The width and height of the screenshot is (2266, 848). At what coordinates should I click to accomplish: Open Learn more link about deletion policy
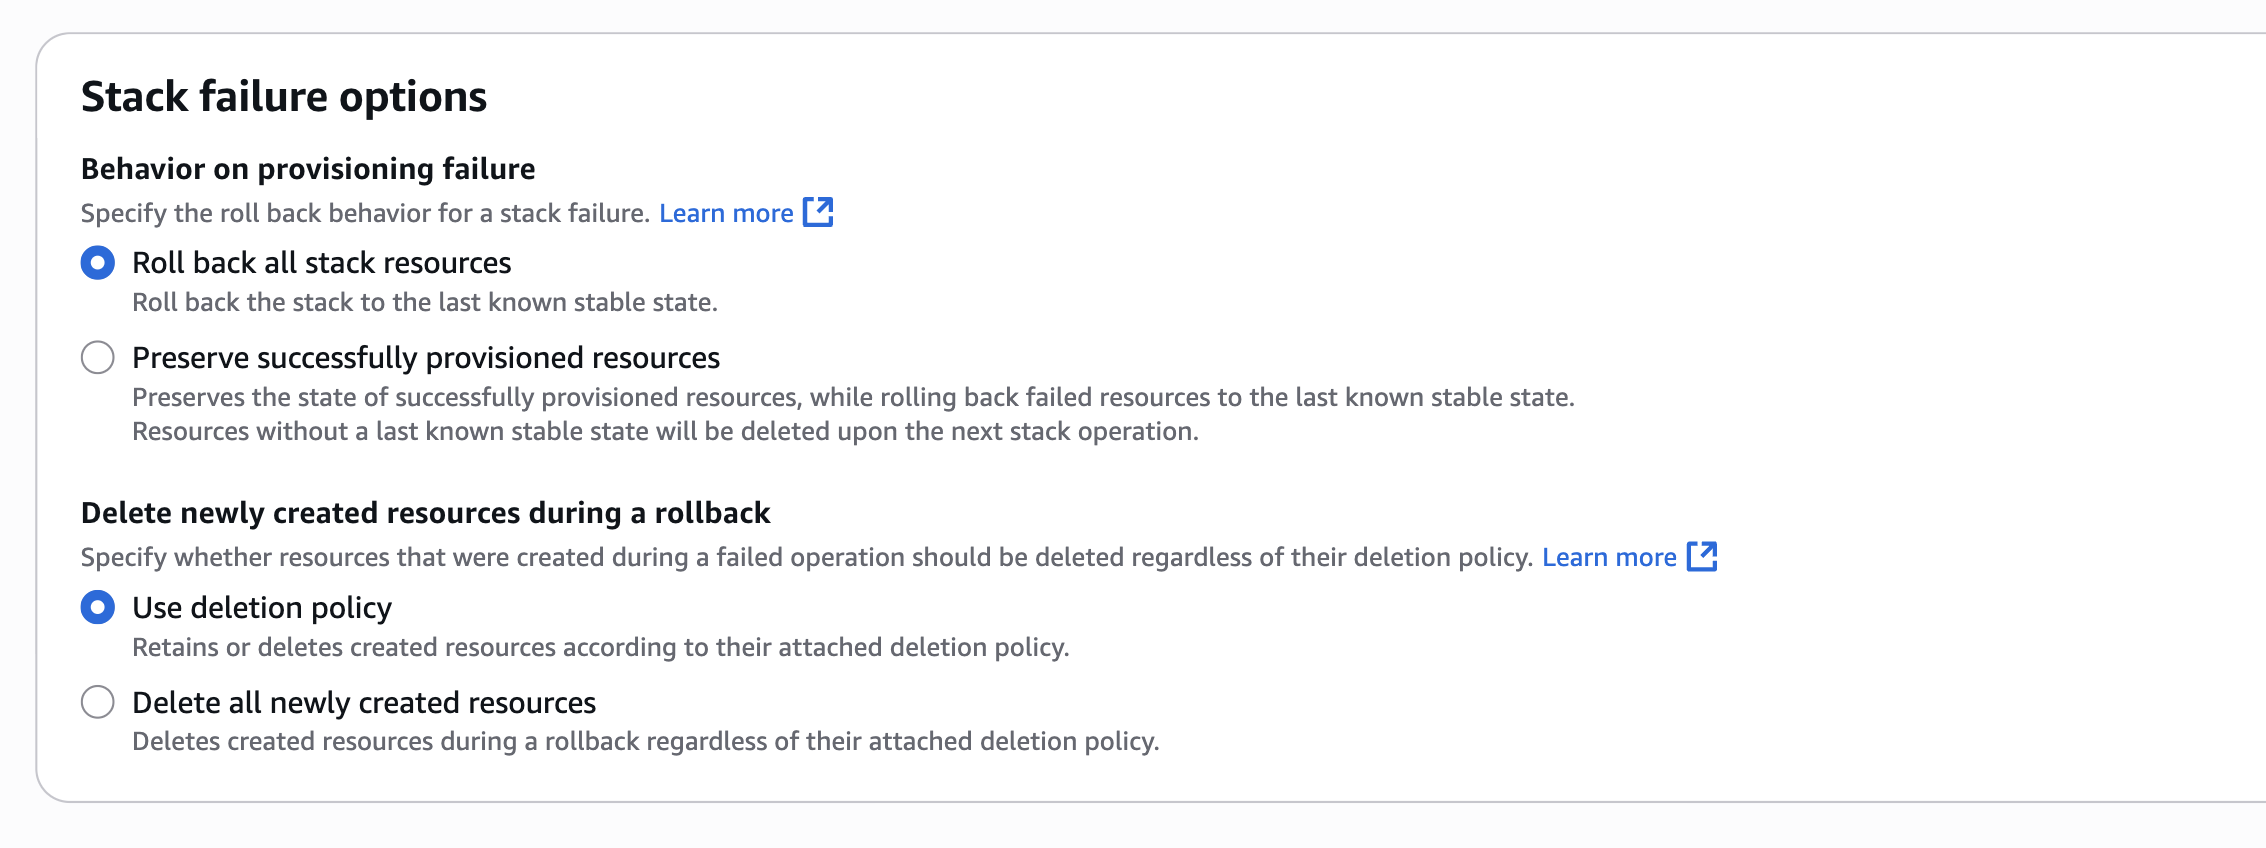point(1608,557)
